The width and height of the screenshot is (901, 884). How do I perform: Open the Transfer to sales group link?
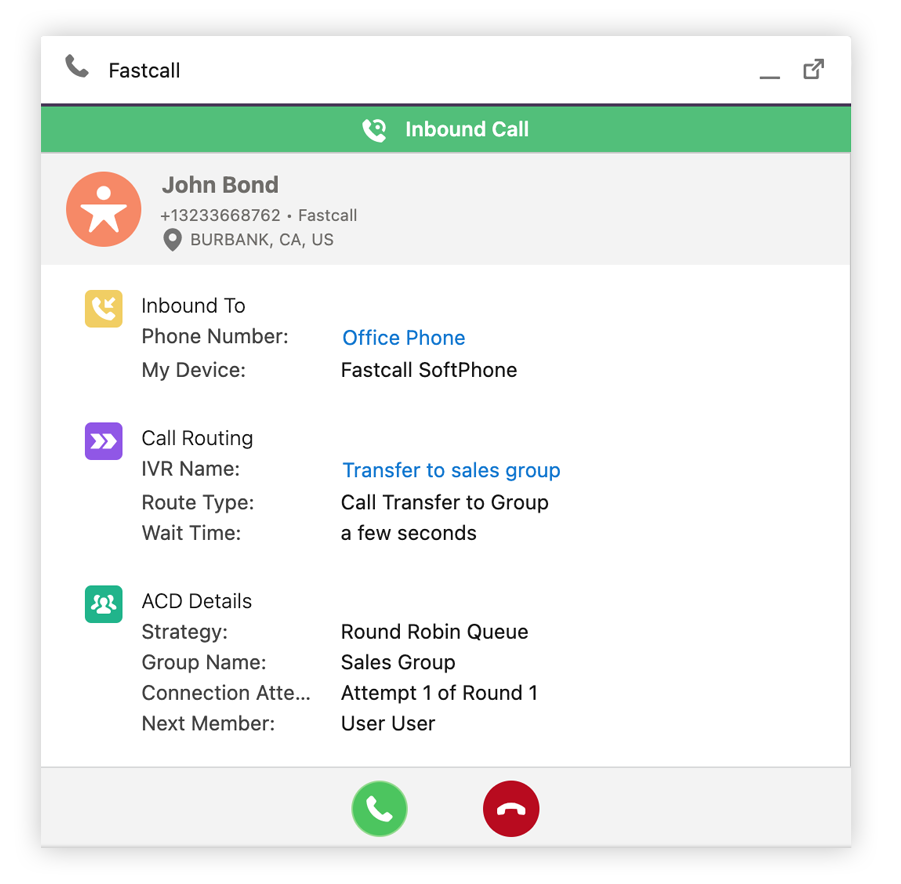point(451,470)
